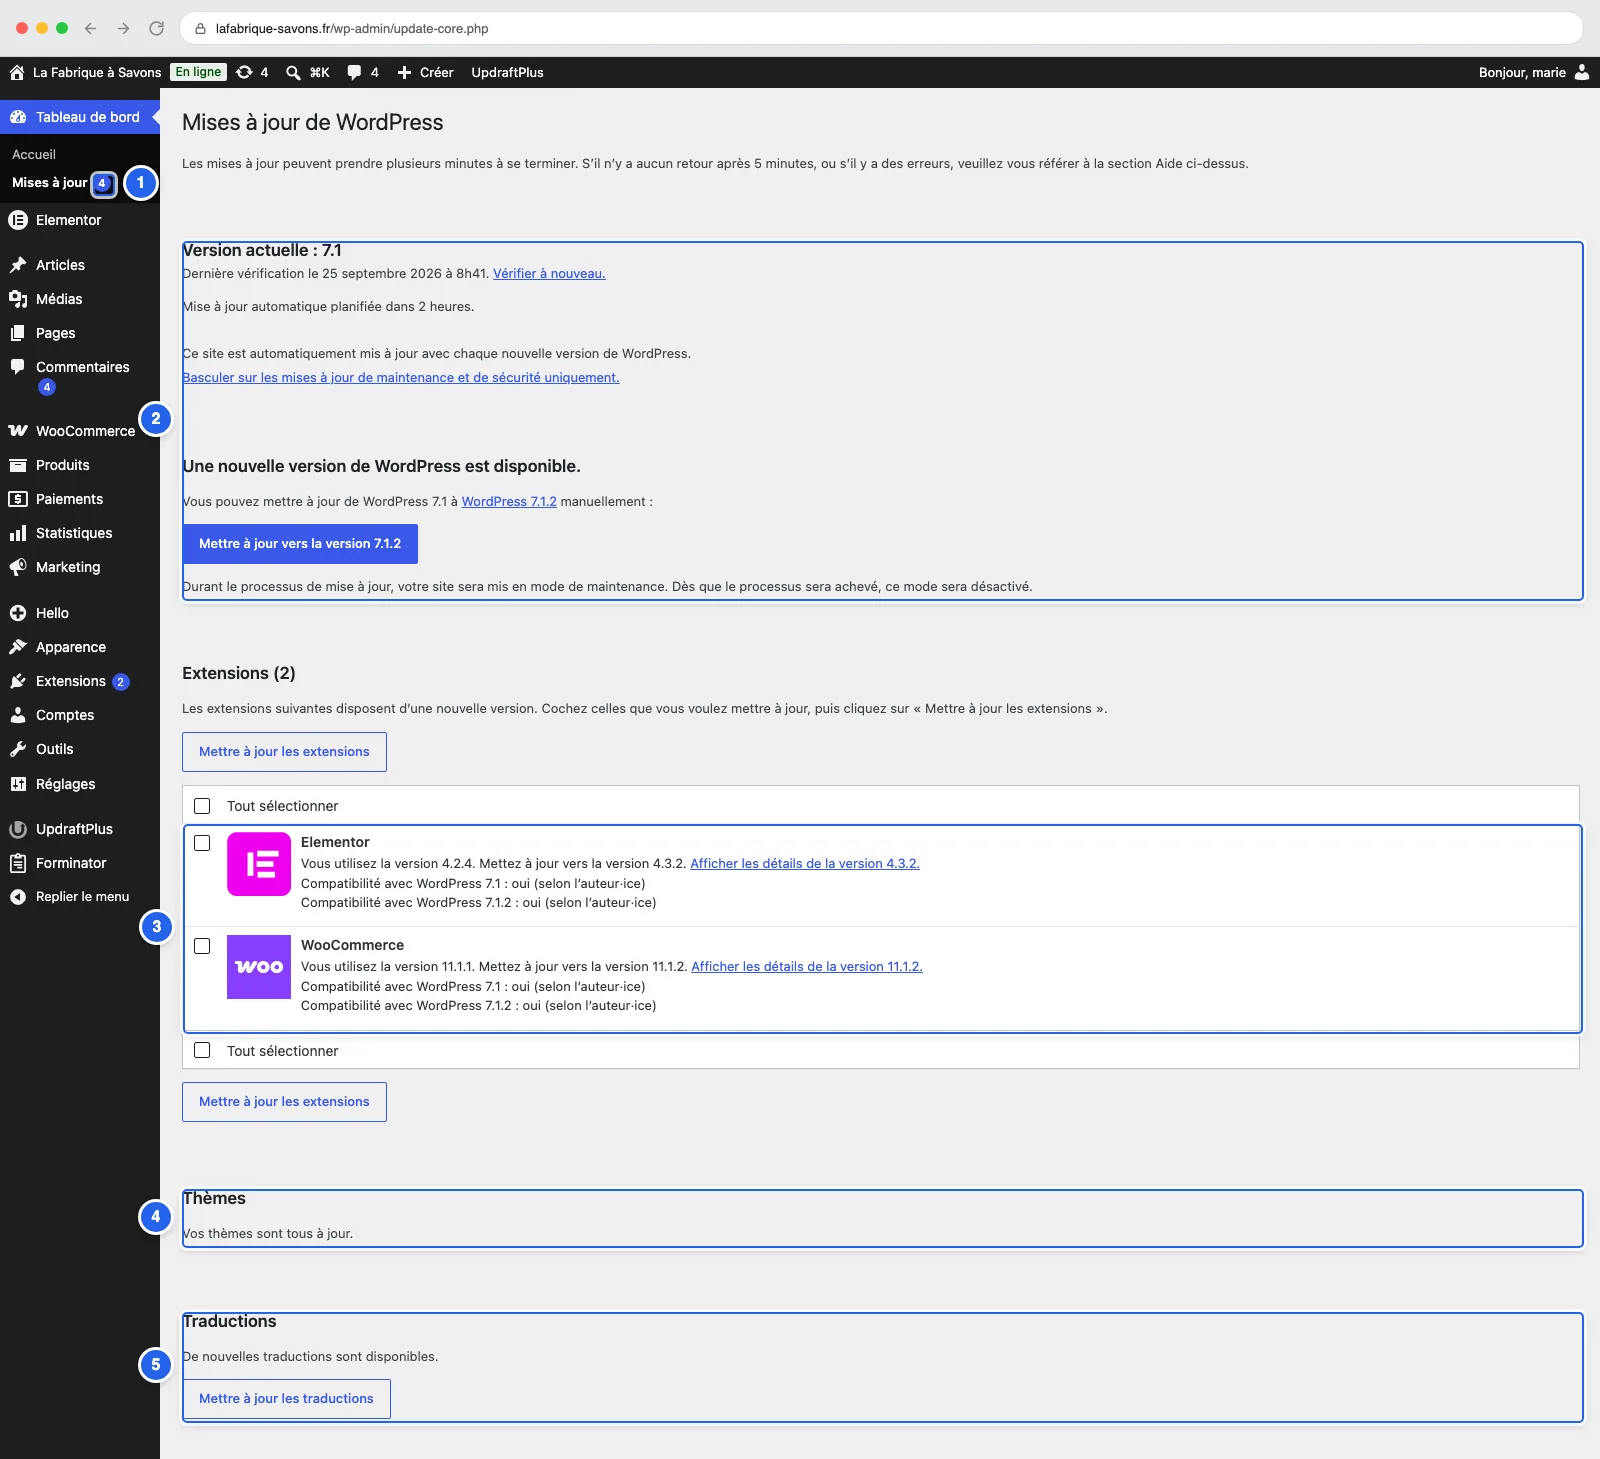Image resolution: width=1600 pixels, height=1459 pixels.
Task: Tick the Elementor extension checkbox
Action: [202, 843]
